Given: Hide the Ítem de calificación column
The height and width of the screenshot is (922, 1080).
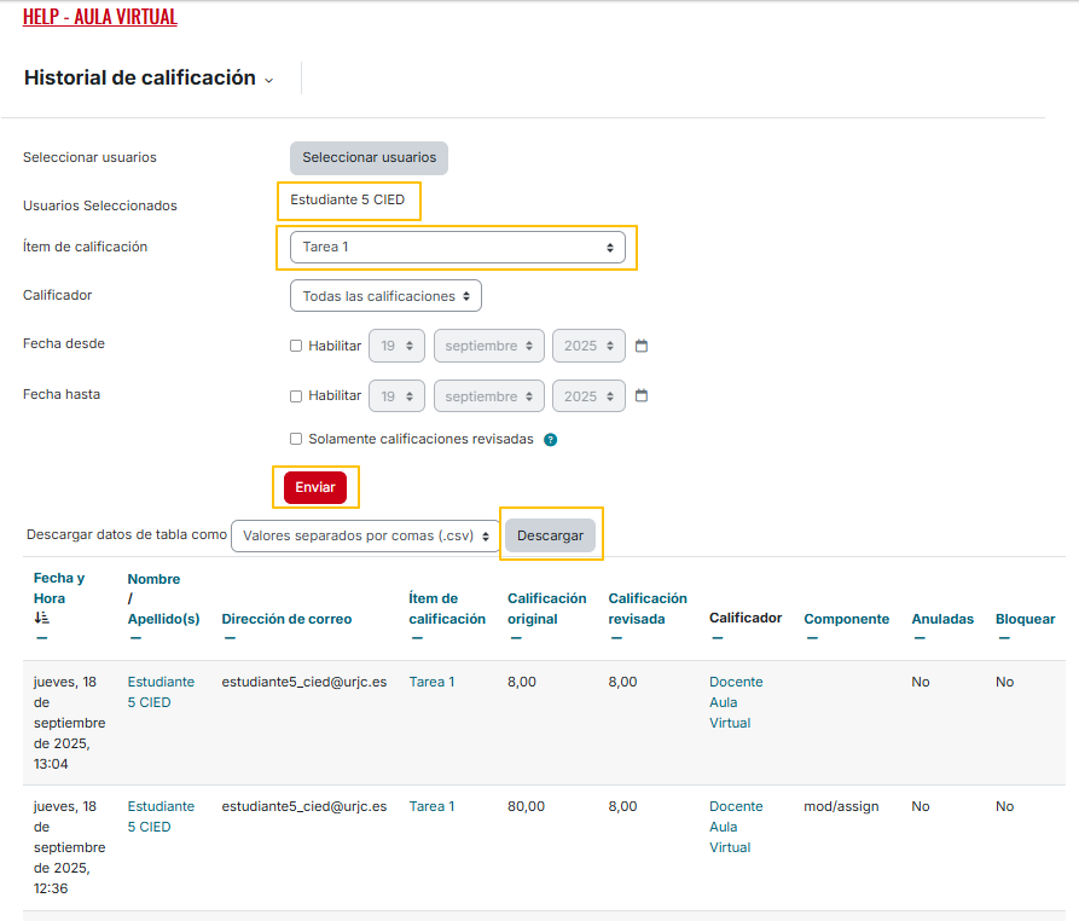Looking at the screenshot, I should (x=417, y=638).
